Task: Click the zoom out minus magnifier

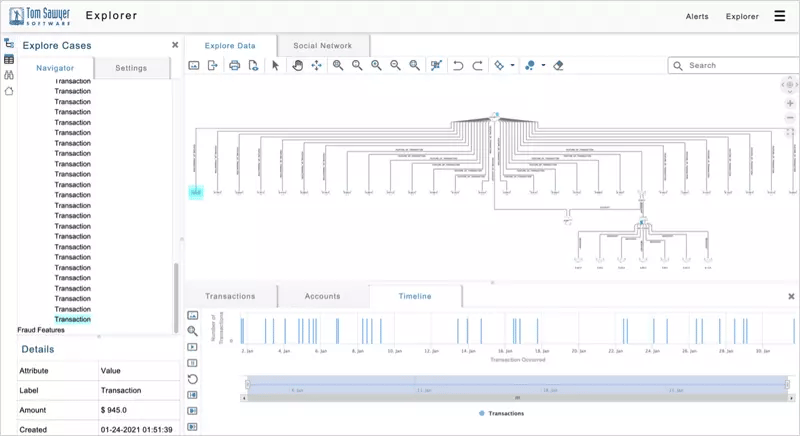Action: [395, 65]
